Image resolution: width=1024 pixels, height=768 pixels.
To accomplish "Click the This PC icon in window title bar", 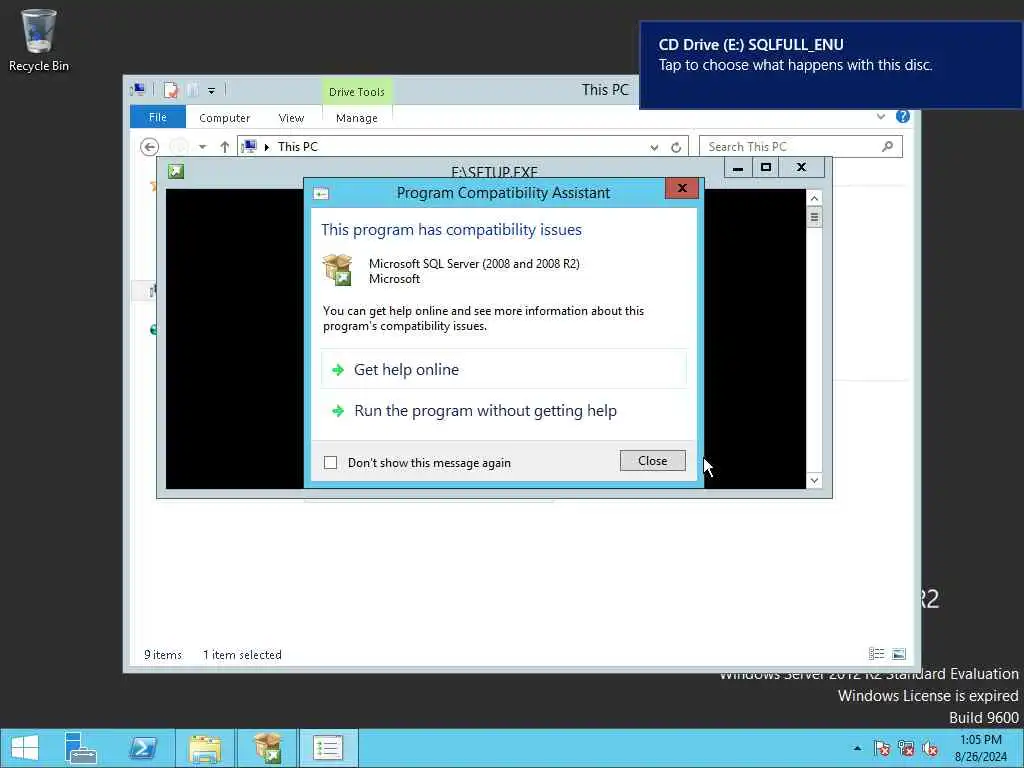I will tap(138, 90).
